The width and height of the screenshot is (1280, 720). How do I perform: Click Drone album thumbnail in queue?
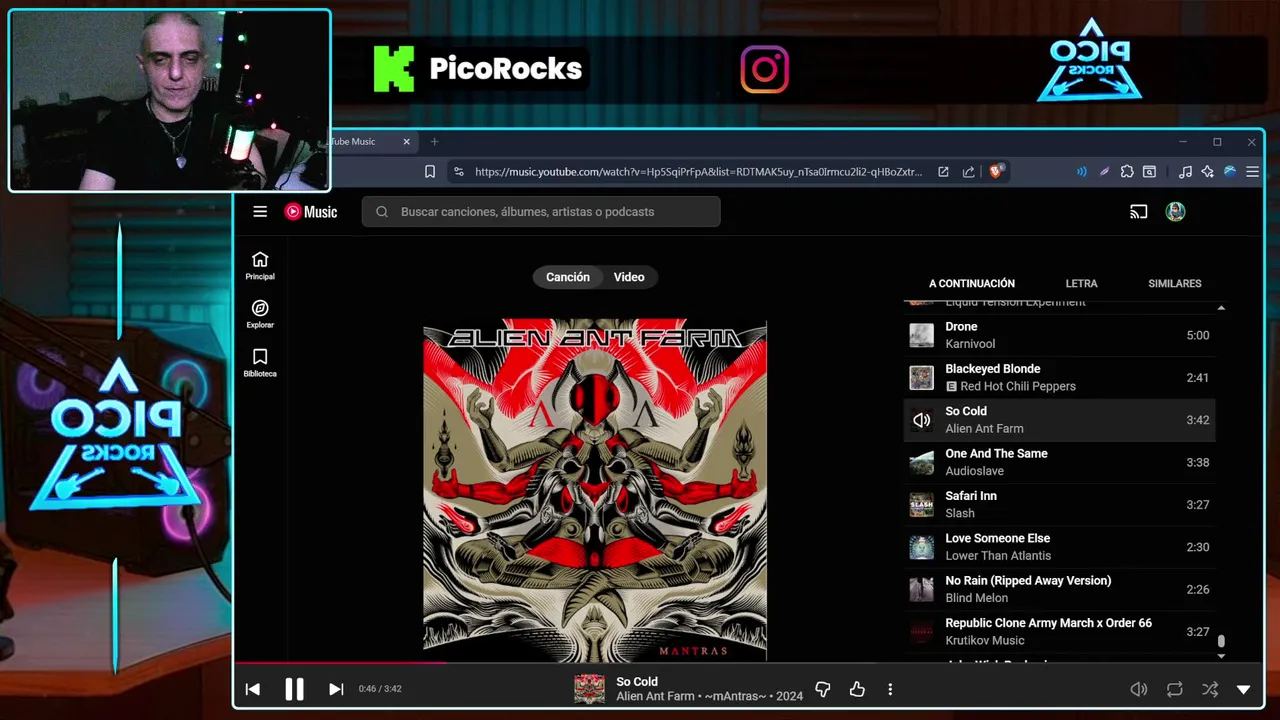[x=921, y=335]
